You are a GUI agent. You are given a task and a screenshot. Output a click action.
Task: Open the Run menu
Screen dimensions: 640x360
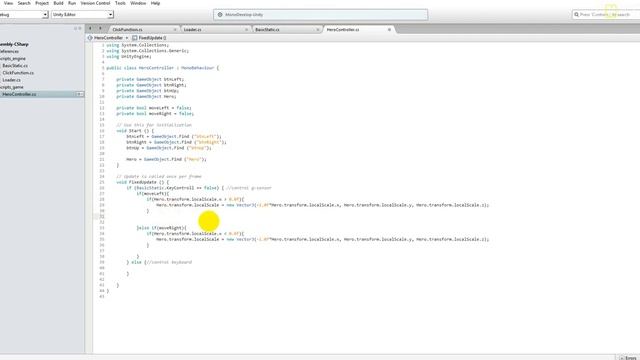coord(72,3)
